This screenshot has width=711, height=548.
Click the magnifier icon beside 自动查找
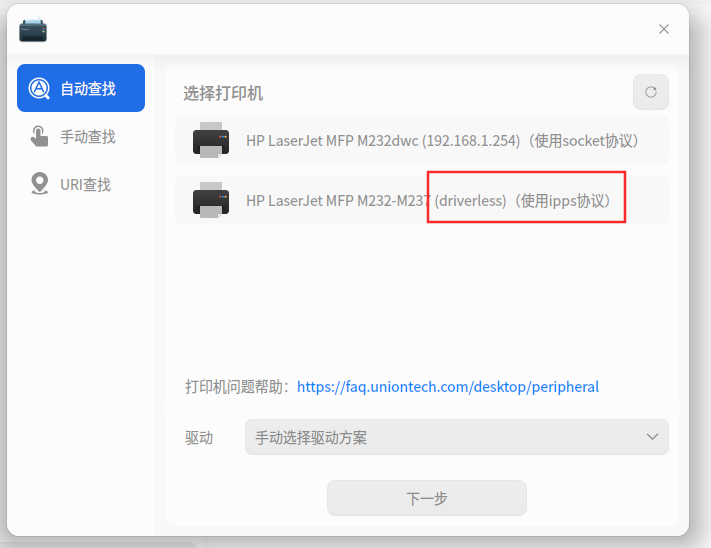pos(39,88)
